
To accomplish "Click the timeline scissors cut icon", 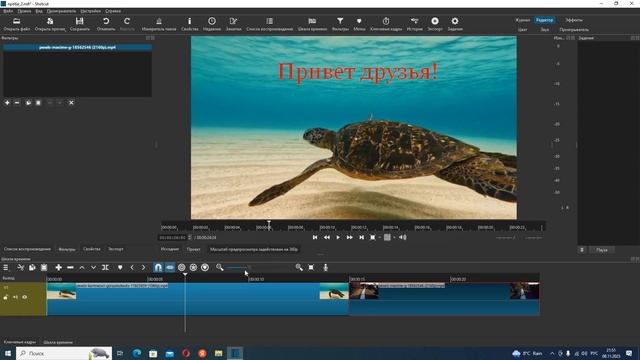I will pos(20,267).
